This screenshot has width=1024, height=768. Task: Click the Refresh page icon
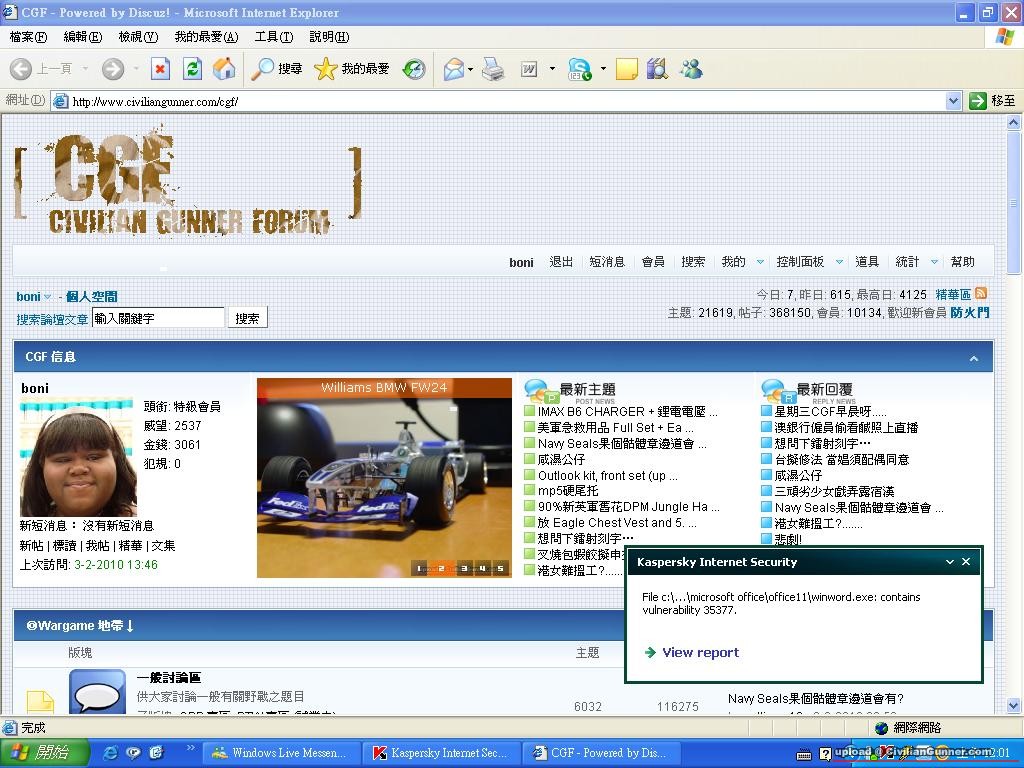point(192,69)
